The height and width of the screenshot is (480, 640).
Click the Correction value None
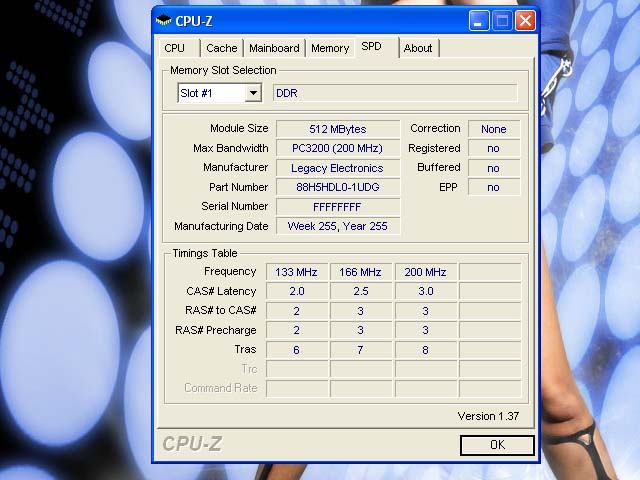point(494,129)
